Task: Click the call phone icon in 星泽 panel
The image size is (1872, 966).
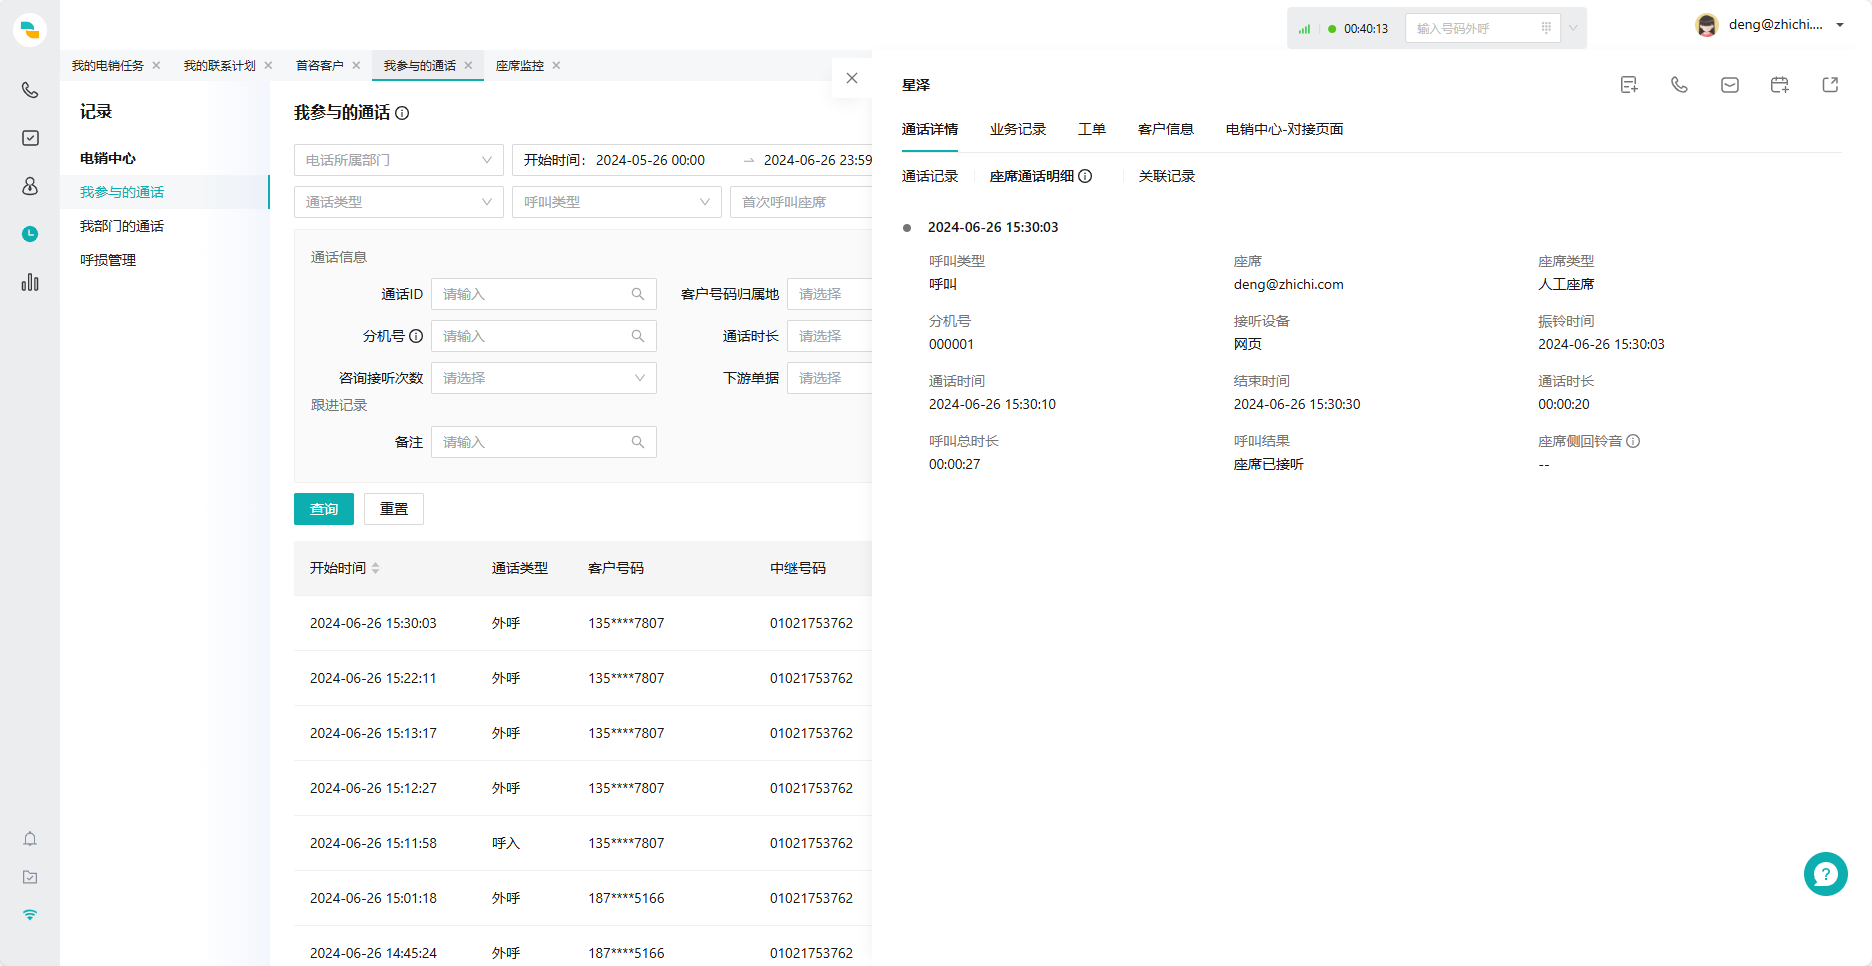Action: [x=1679, y=85]
